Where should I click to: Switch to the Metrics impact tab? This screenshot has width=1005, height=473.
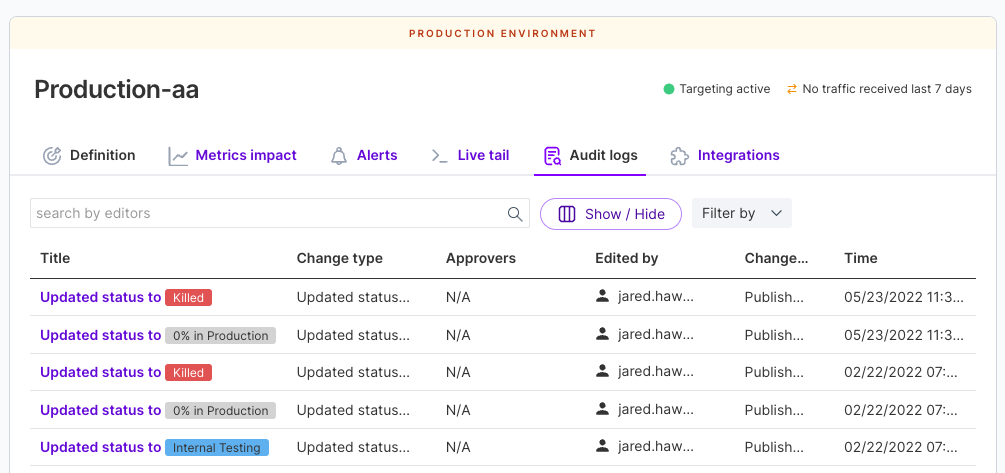[246, 156]
